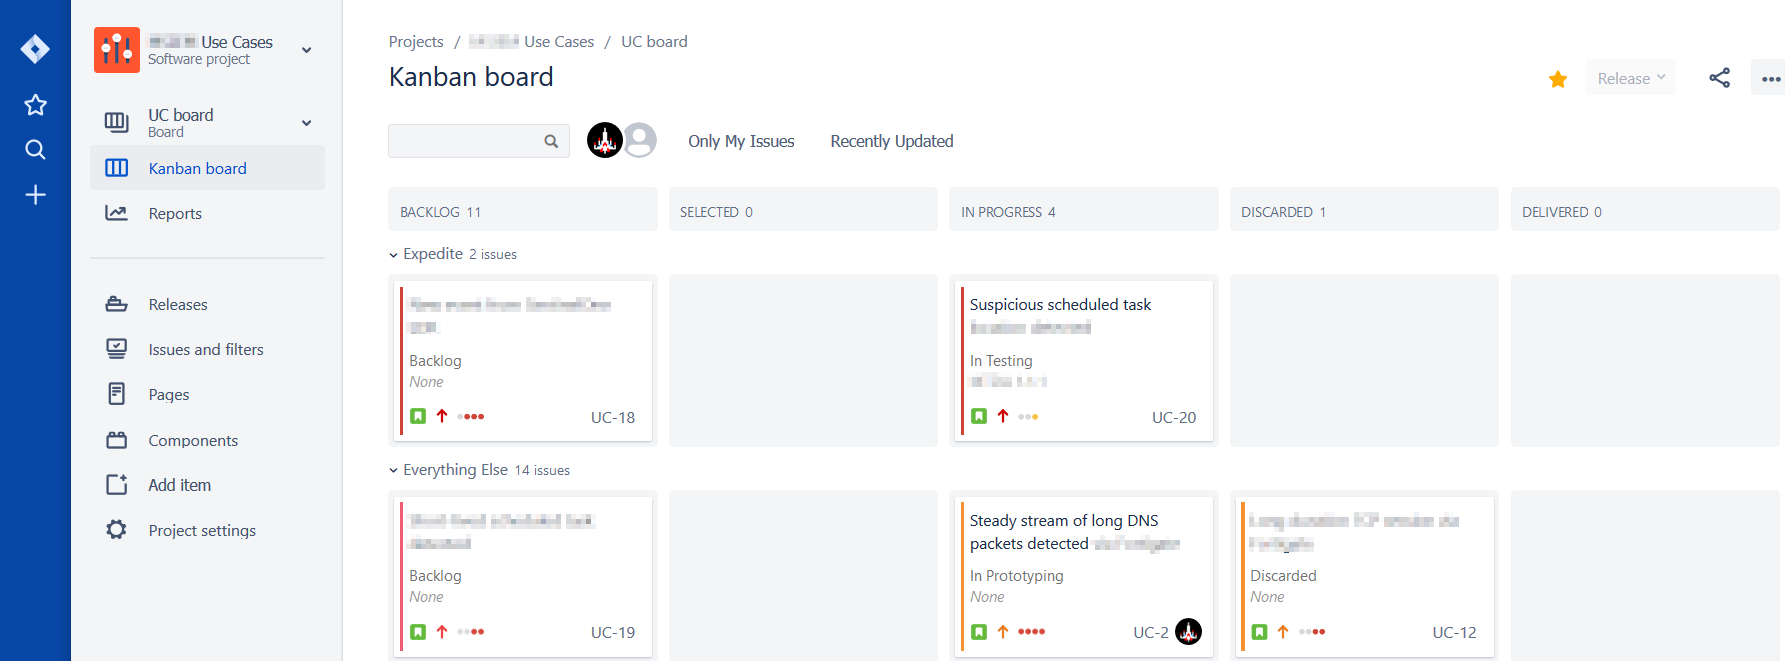Toggle the Recently Updated quick filter
1785x661 pixels.
click(891, 141)
